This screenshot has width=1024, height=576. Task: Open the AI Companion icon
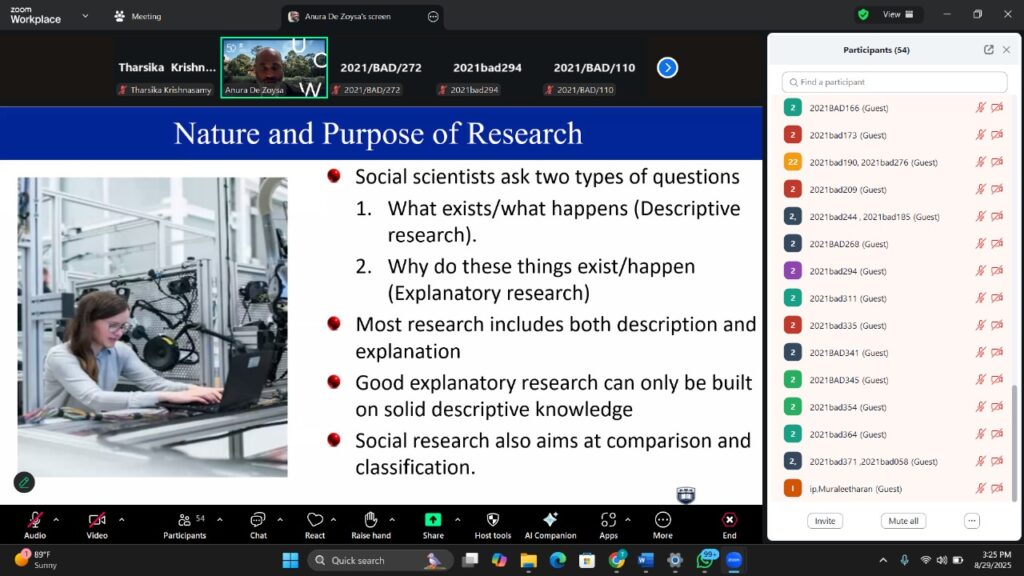tap(550, 520)
